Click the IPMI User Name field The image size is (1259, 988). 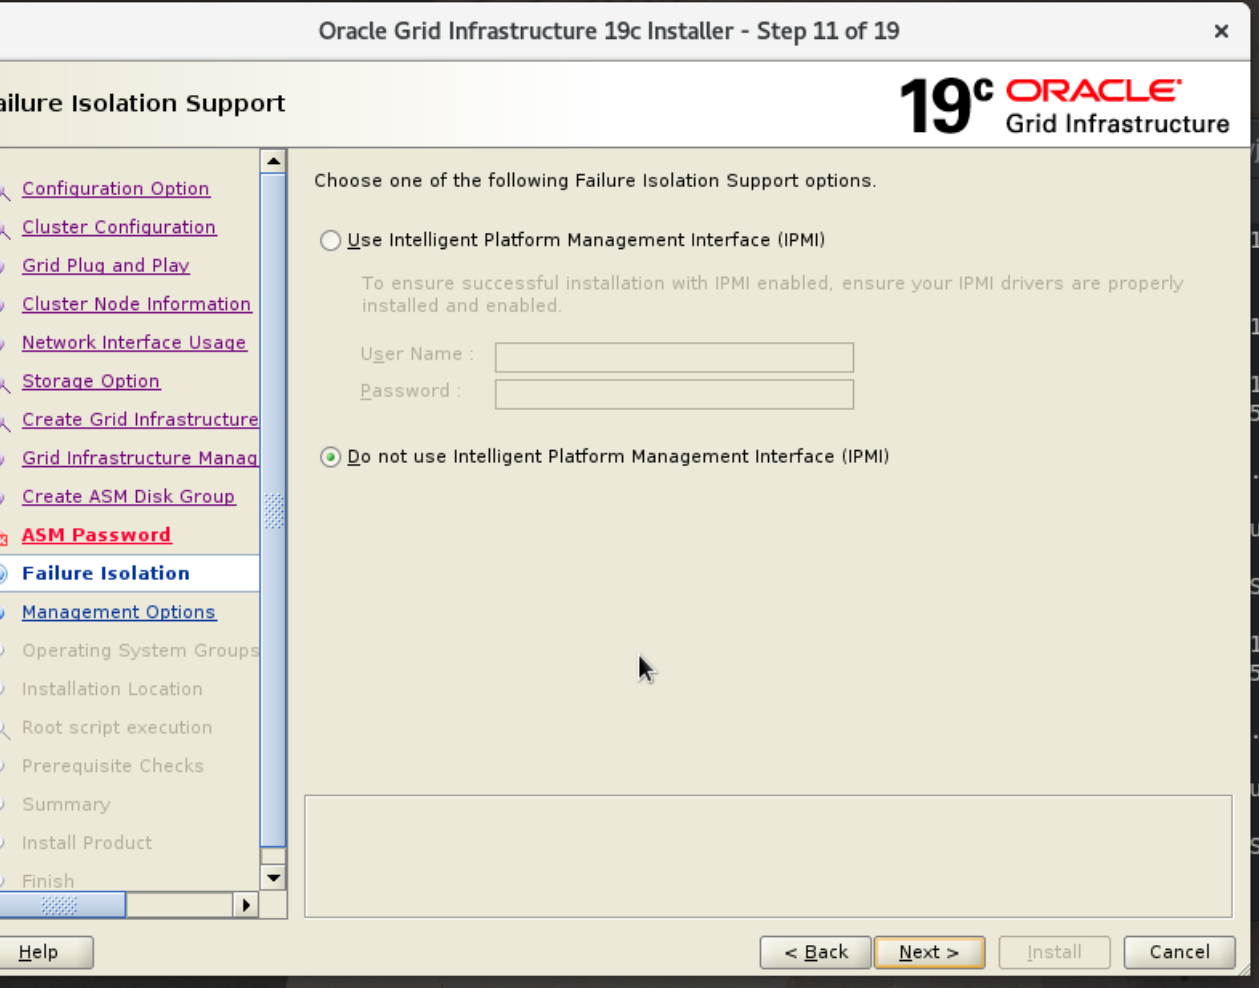coord(674,357)
